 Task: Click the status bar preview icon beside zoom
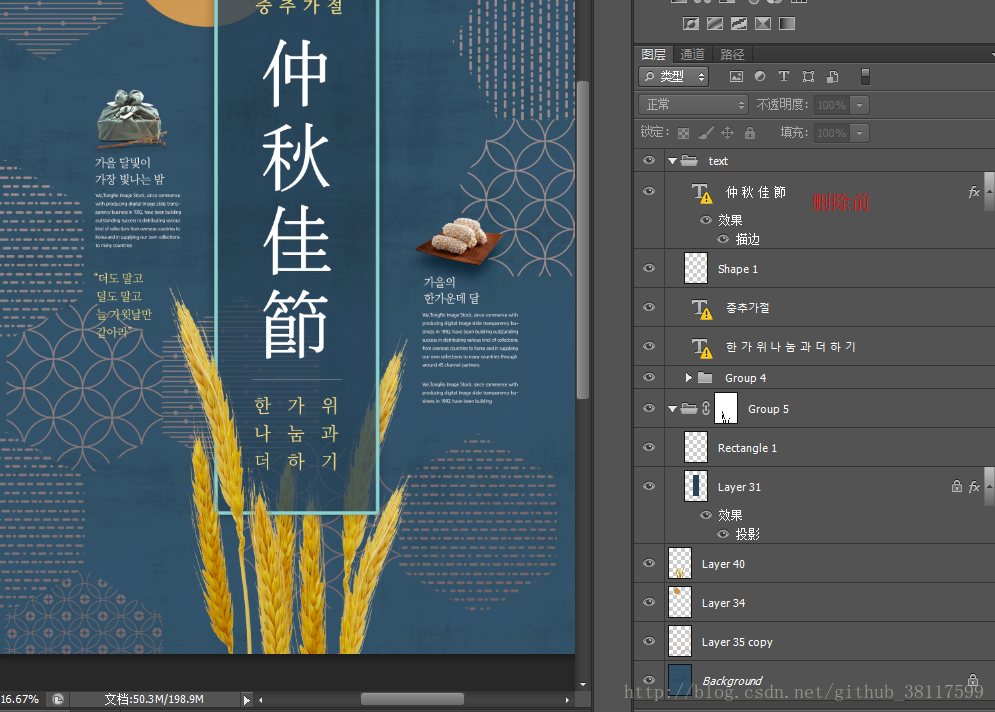coord(58,699)
